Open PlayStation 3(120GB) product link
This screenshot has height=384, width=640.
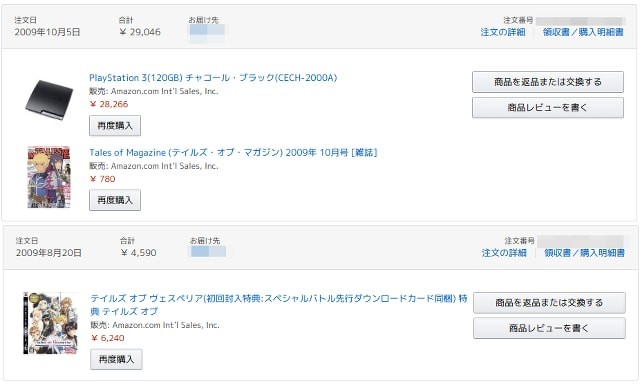tap(213, 78)
